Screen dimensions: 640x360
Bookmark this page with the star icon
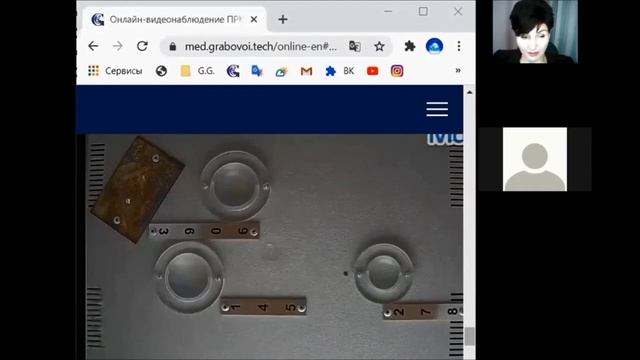(x=379, y=47)
